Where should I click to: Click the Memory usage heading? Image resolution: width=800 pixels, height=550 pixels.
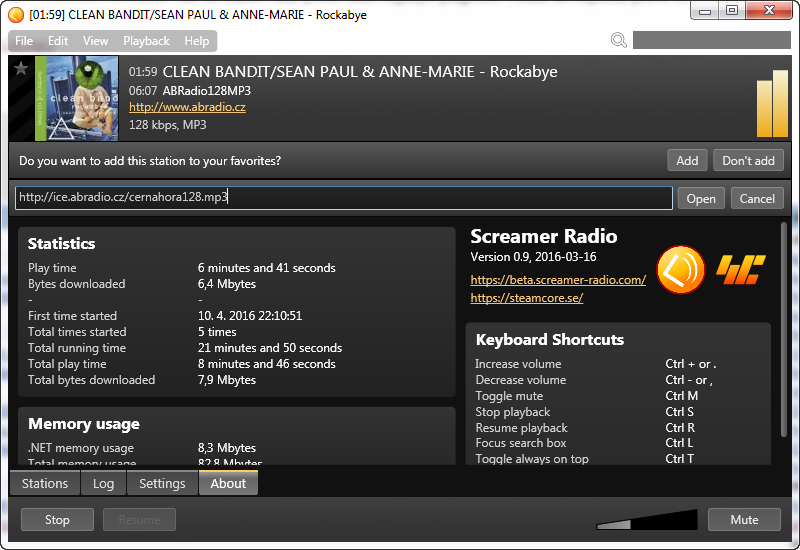(x=84, y=424)
